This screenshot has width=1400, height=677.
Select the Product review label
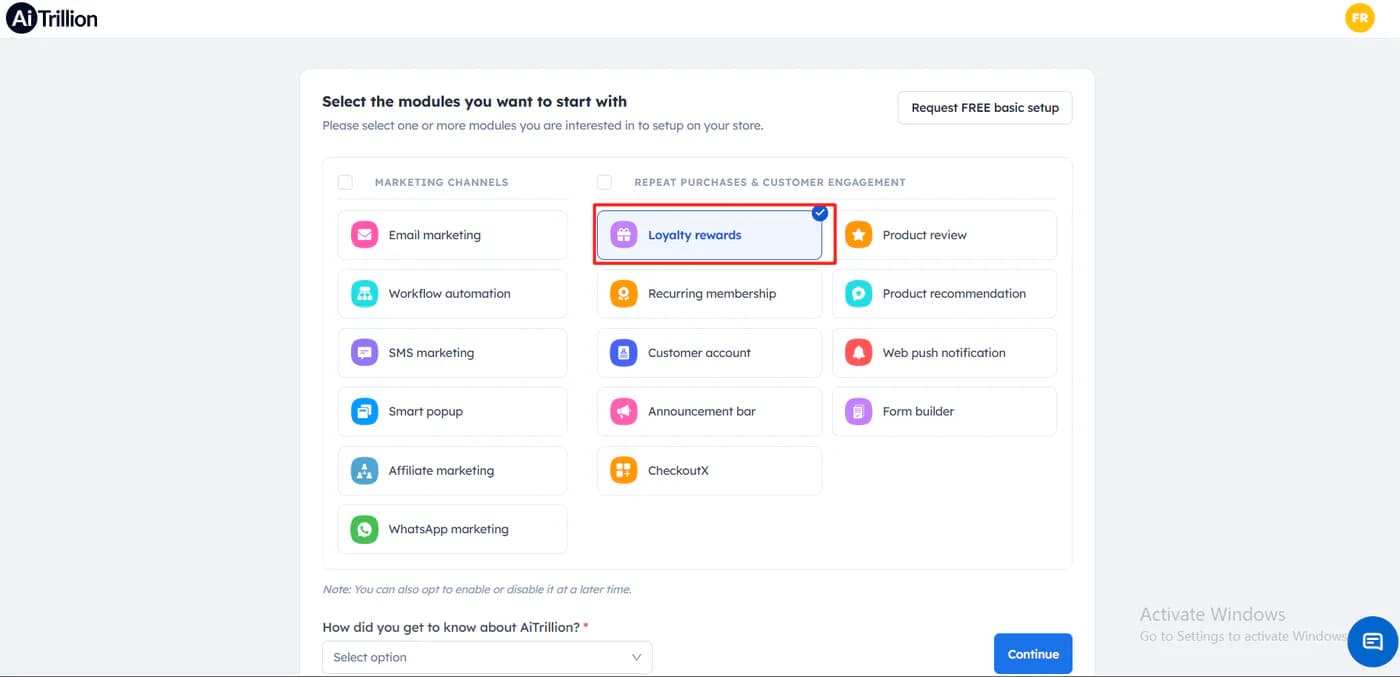coord(925,235)
